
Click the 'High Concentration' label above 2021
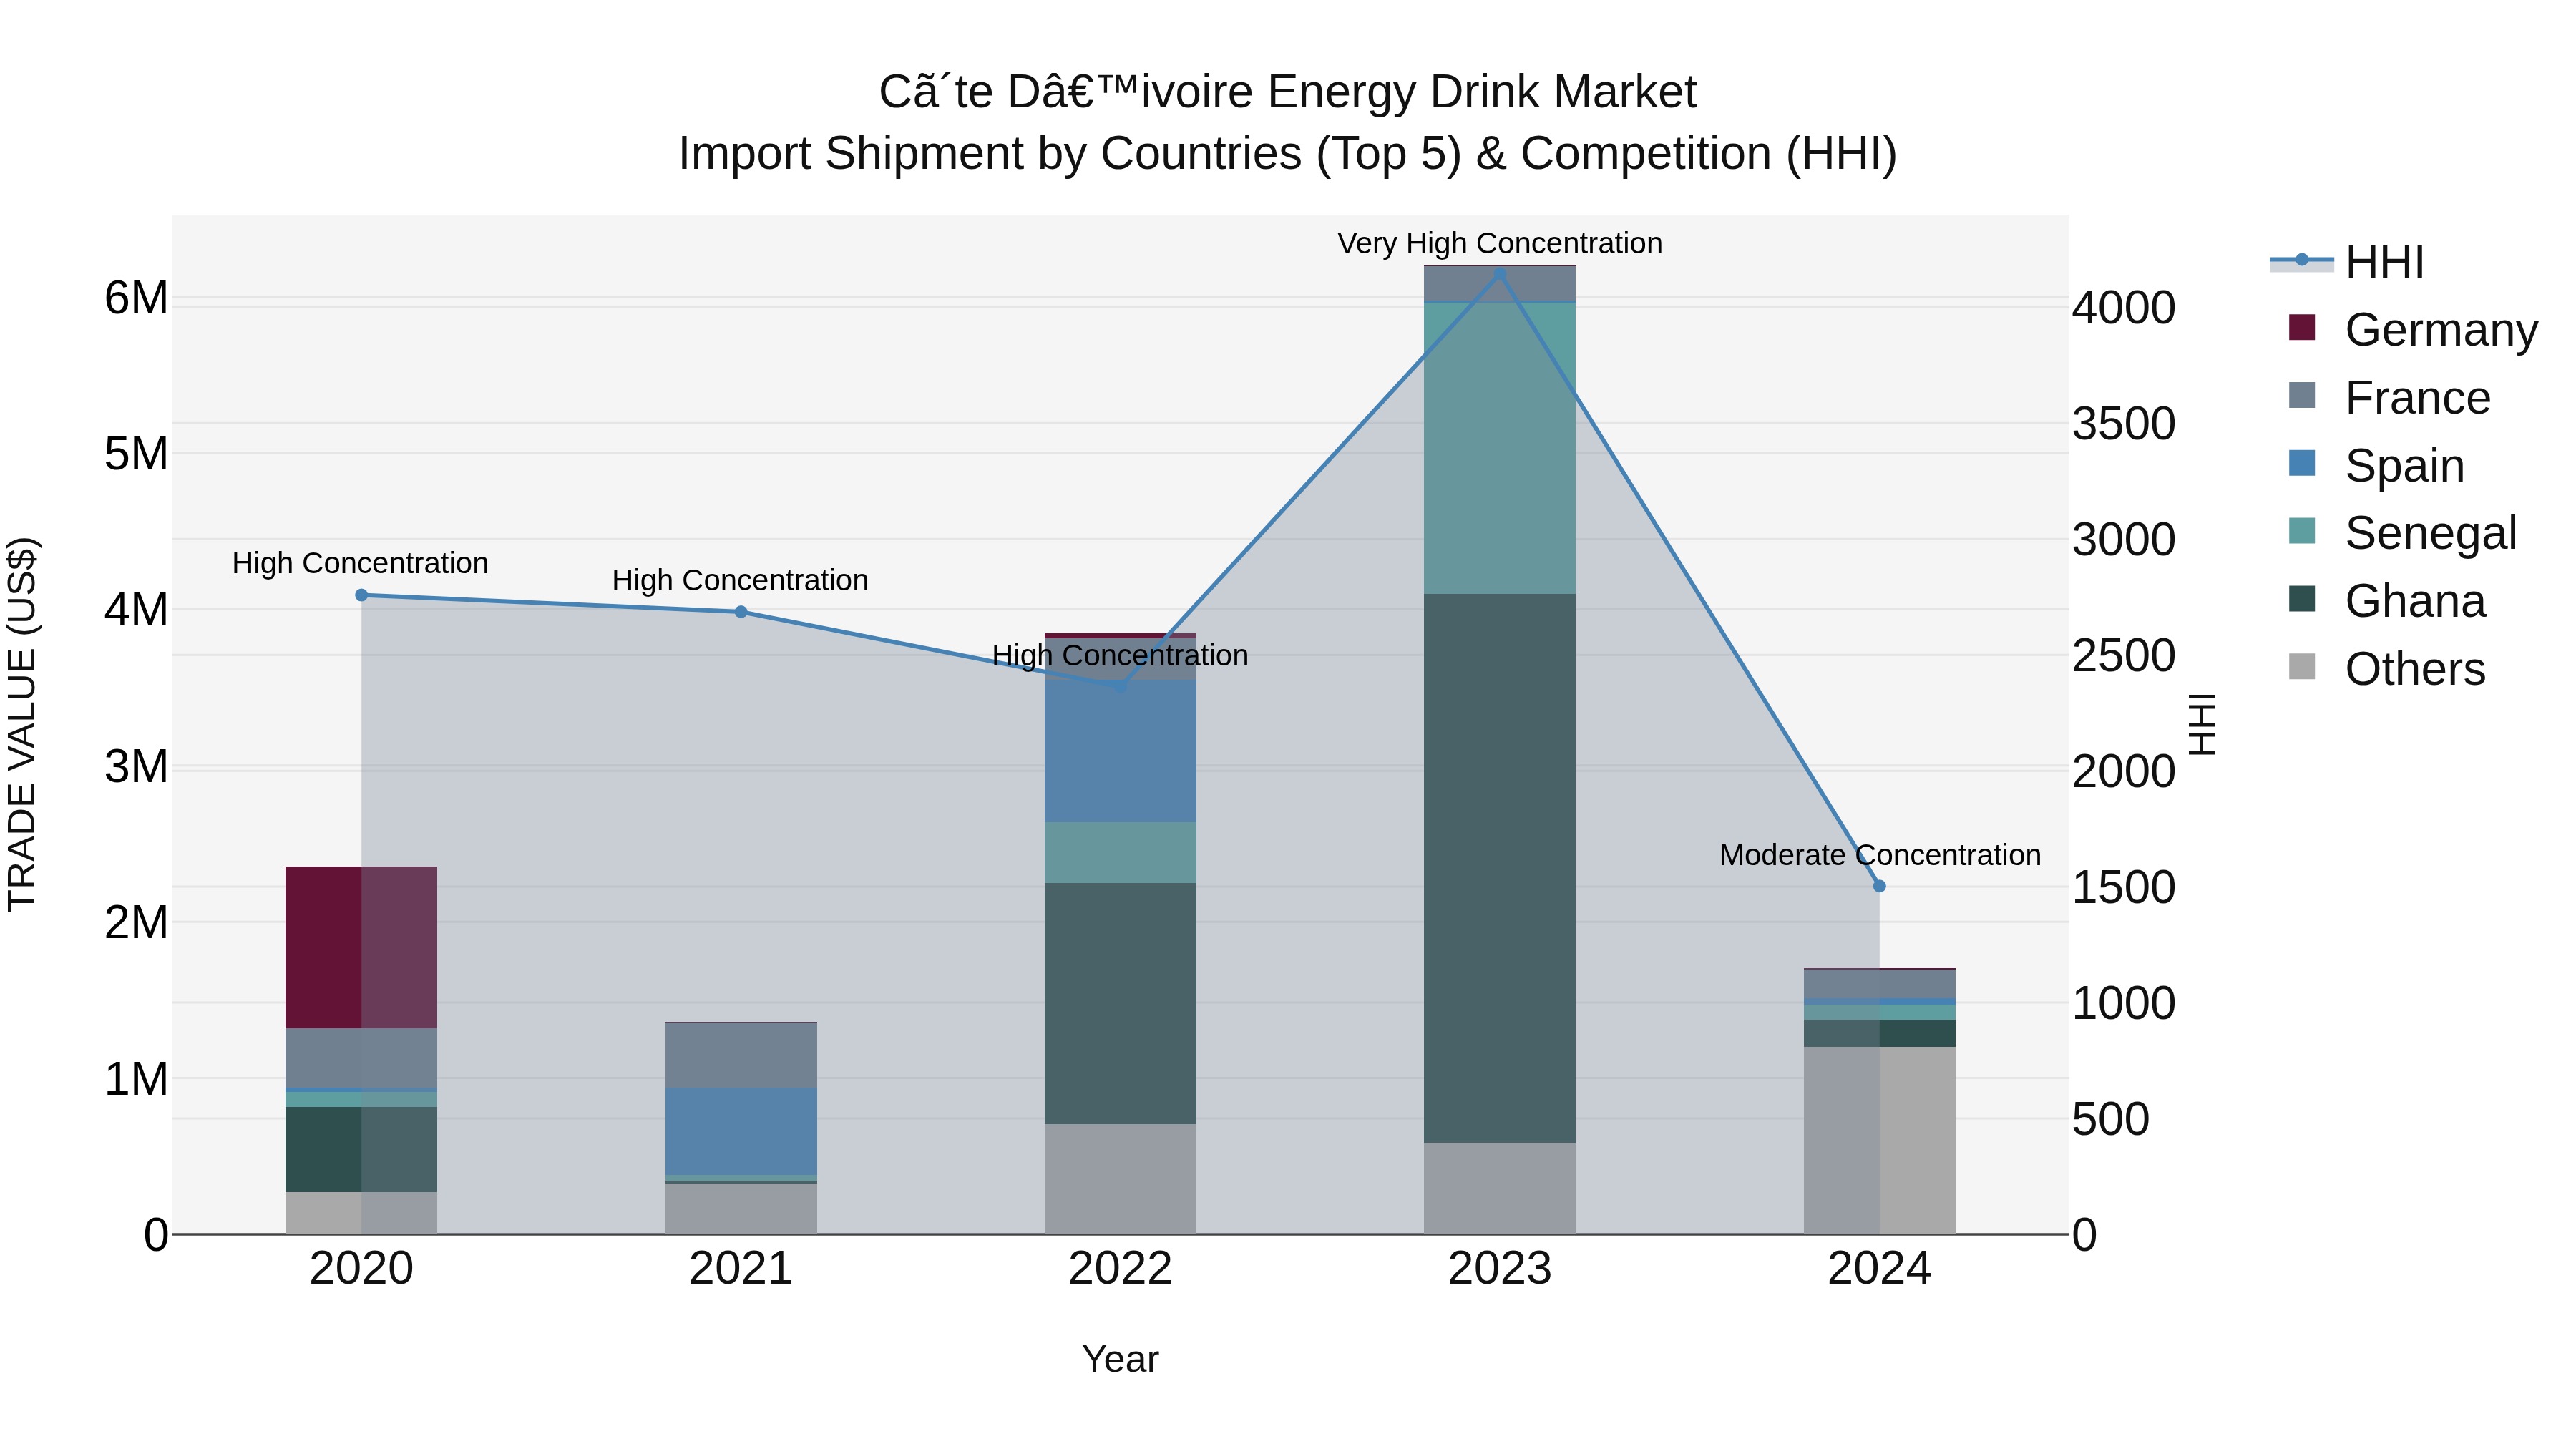click(740, 580)
